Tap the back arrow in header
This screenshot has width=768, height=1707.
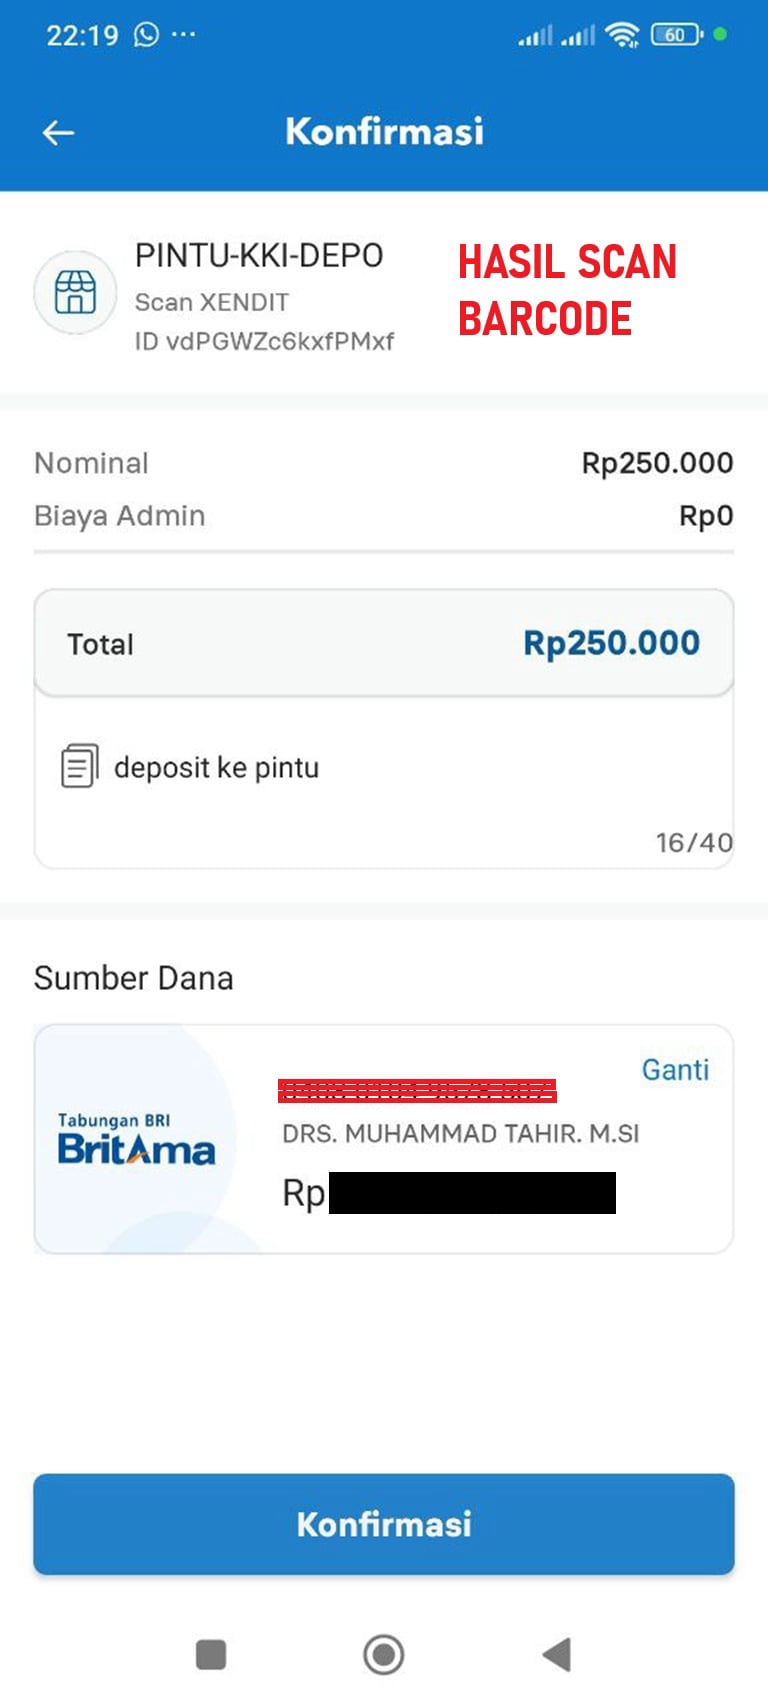pos(59,132)
